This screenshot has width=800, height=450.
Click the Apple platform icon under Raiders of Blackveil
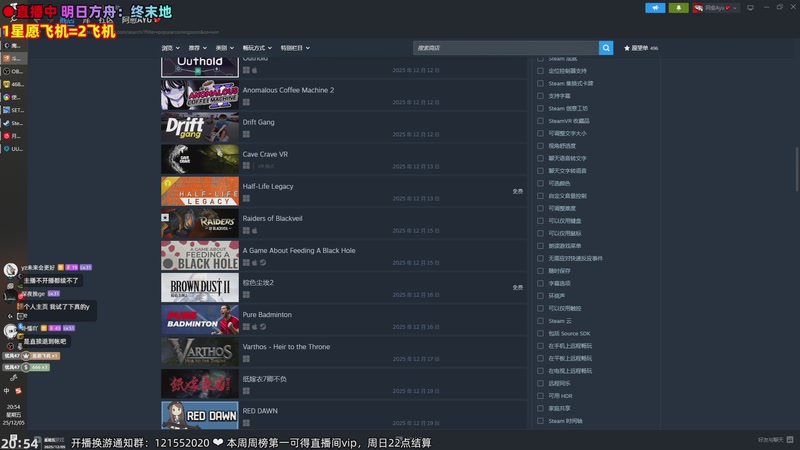[255, 231]
